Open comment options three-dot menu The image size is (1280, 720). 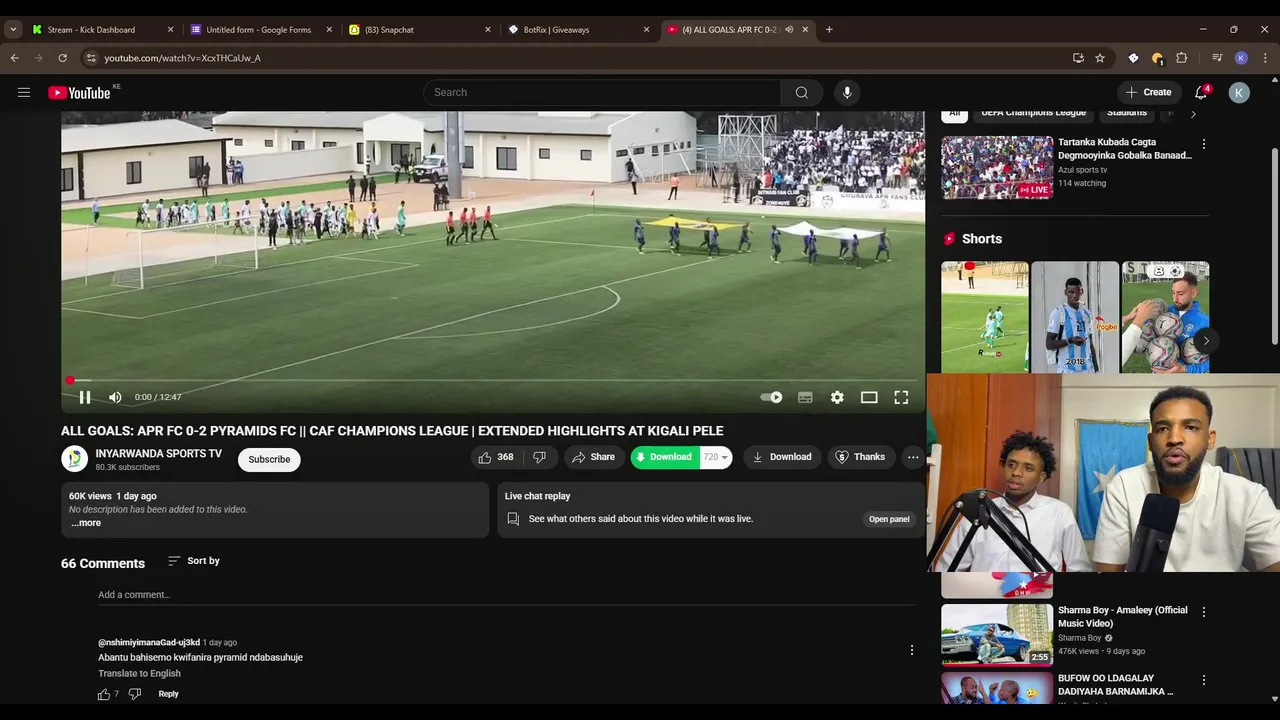point(911,650)
